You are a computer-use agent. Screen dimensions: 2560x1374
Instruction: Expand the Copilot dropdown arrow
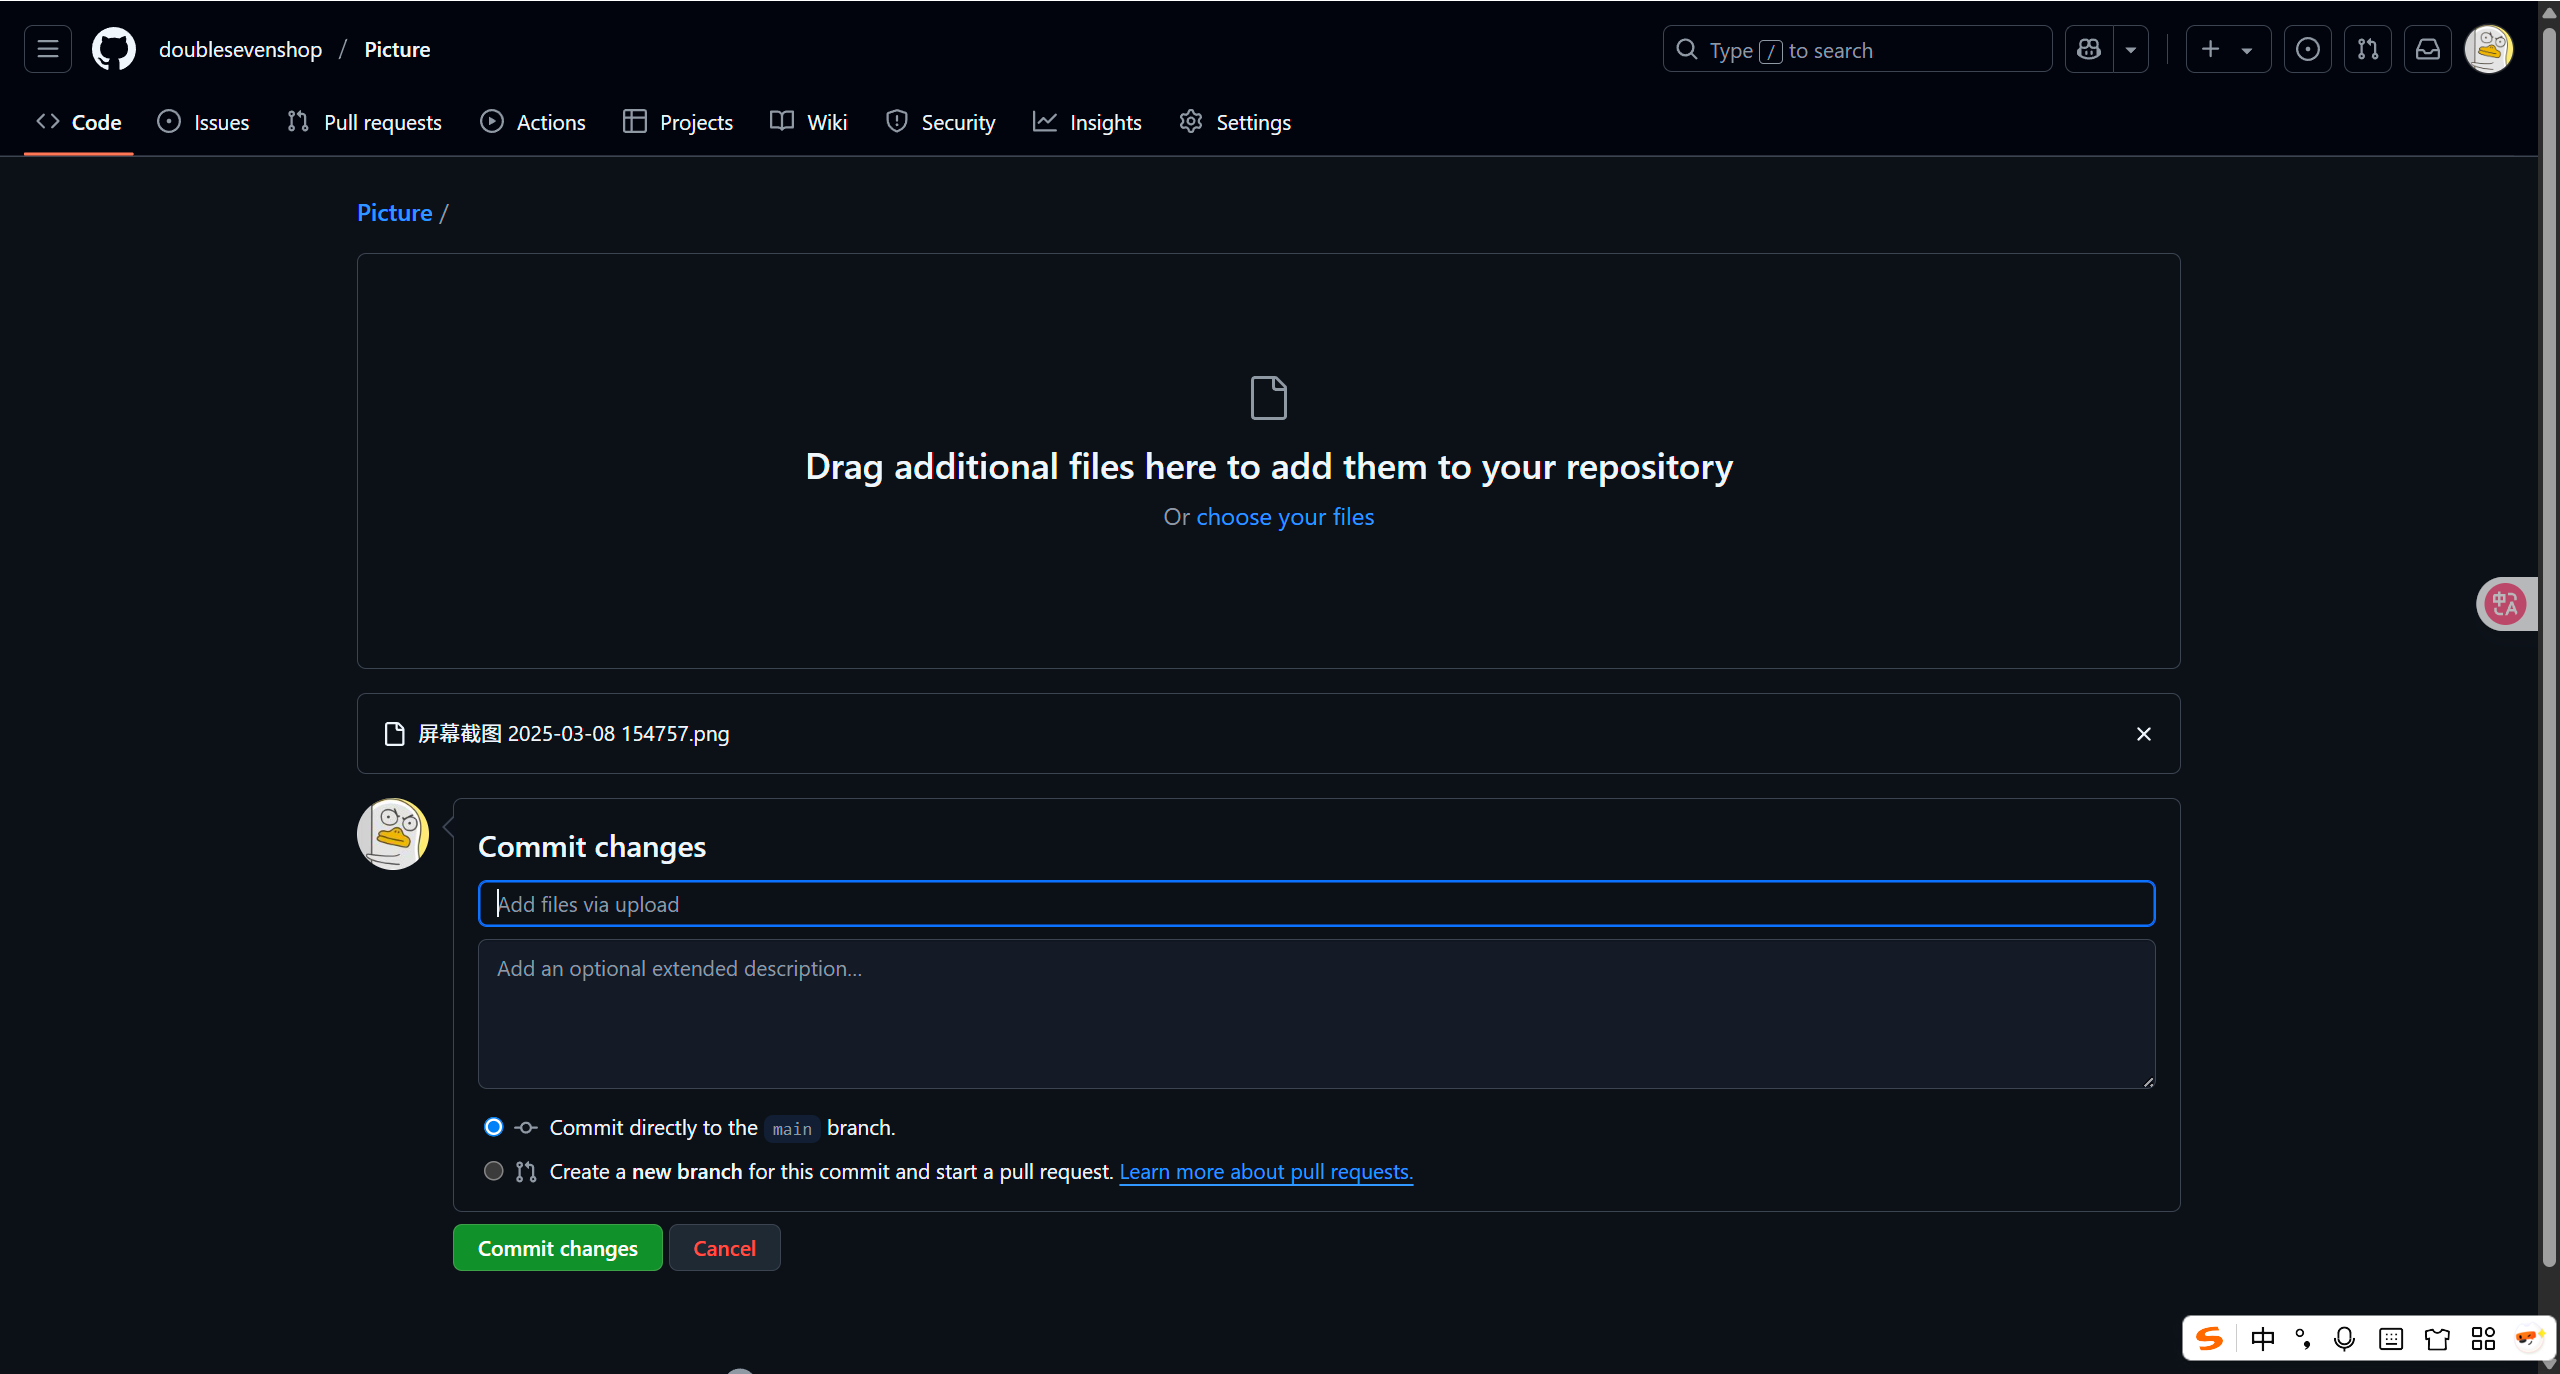click(2131, 49)
